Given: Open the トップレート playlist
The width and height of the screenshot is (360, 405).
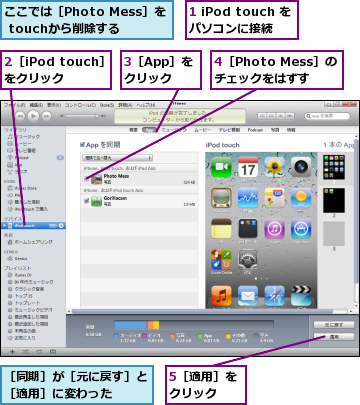Looking at the screenshot, I should [24, 303].
